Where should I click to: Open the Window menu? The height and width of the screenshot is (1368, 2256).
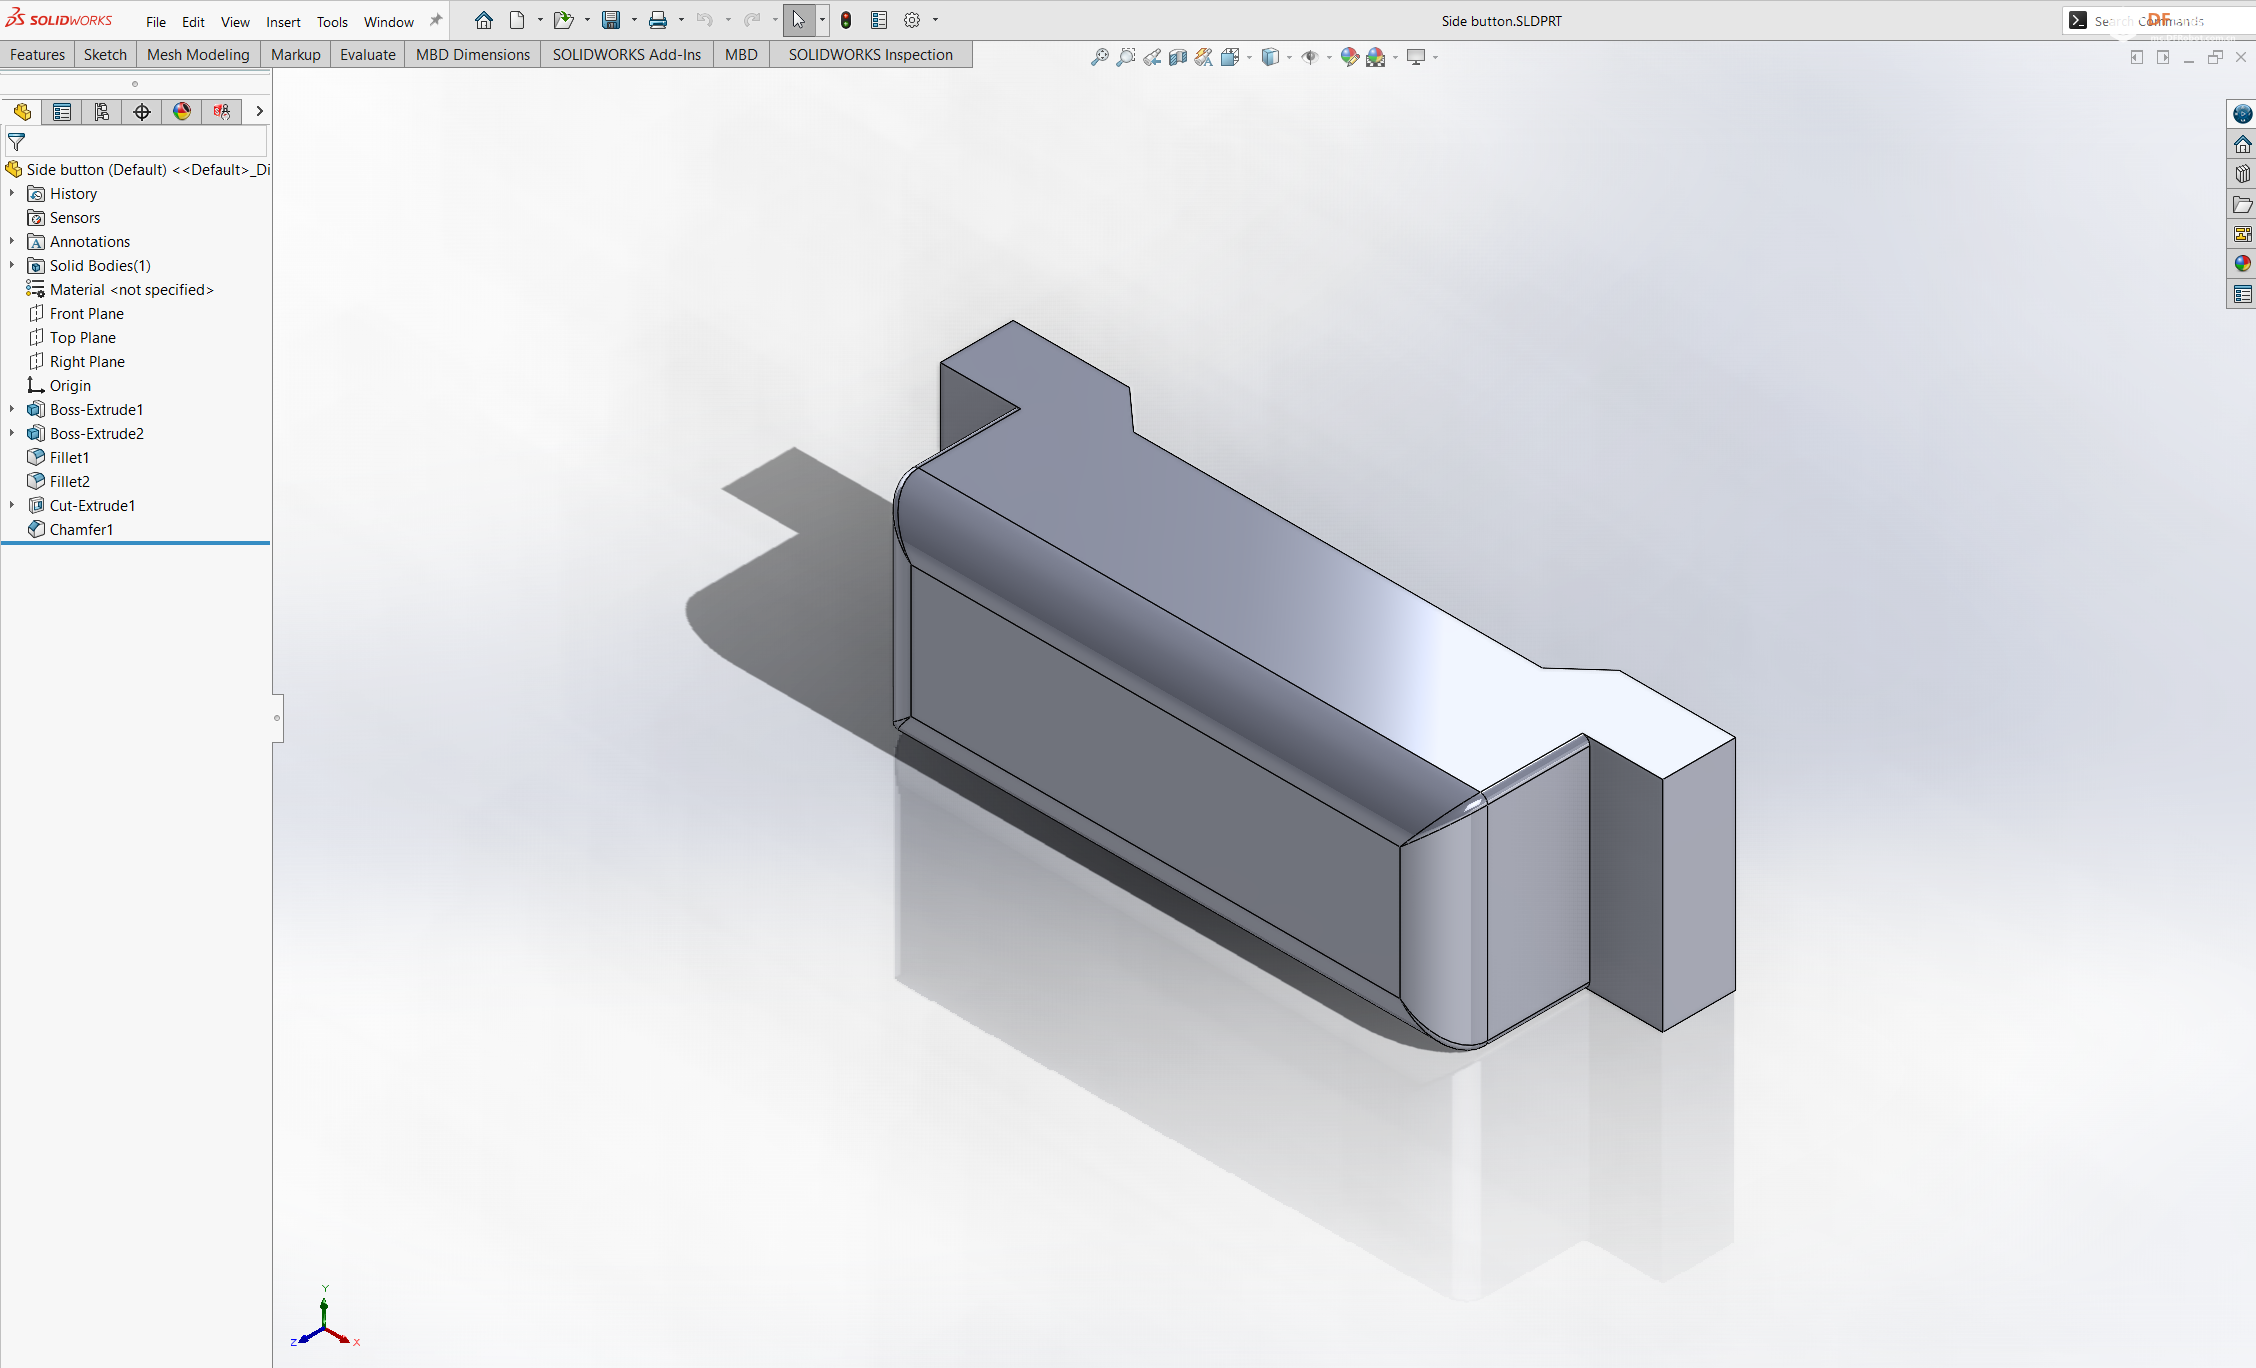[388, 22]
